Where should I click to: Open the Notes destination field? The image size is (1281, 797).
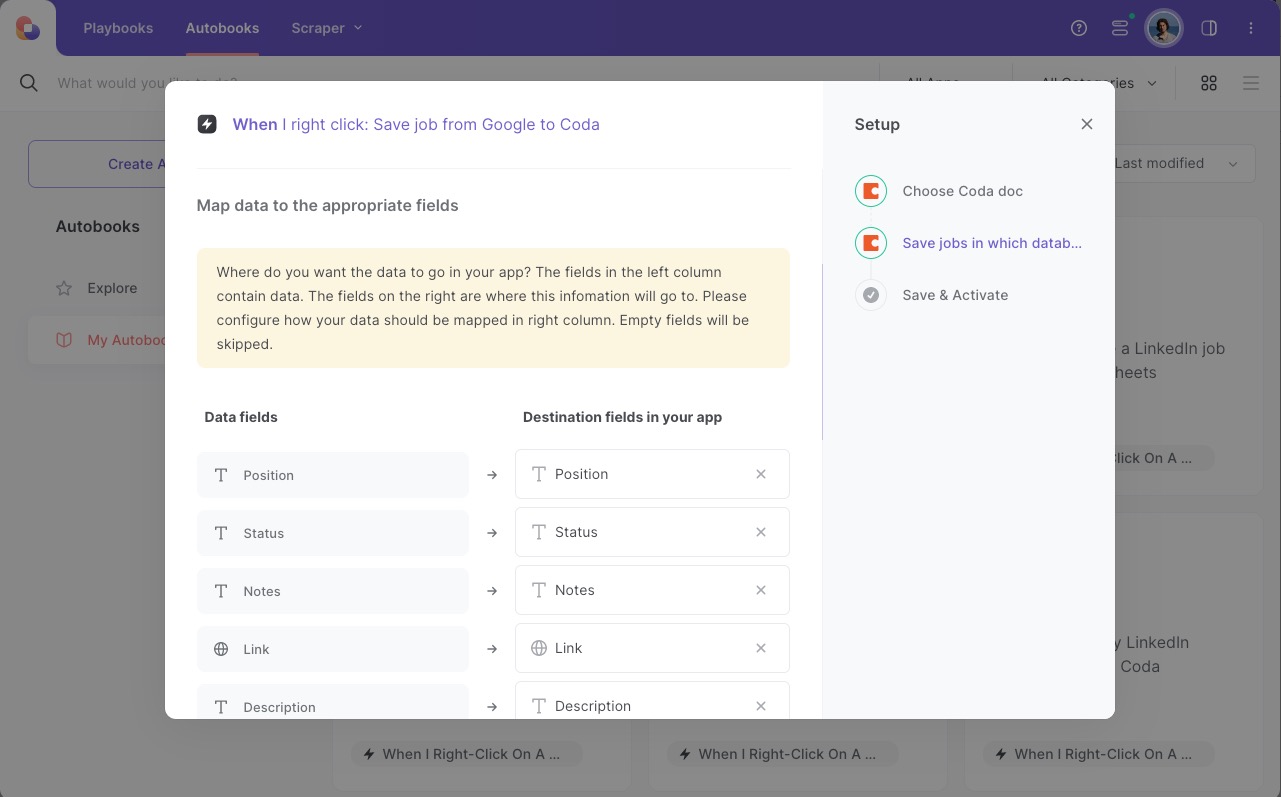(652, 590)
